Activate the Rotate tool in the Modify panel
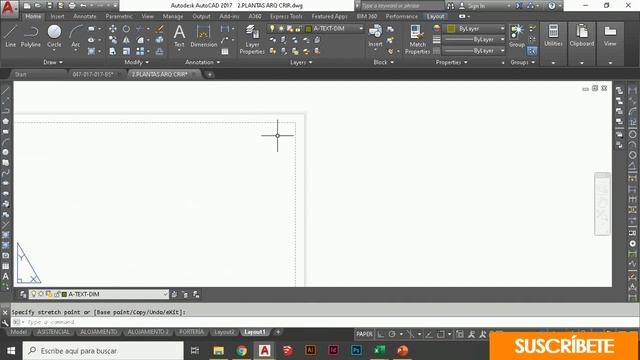 click(x=127, y=29)
